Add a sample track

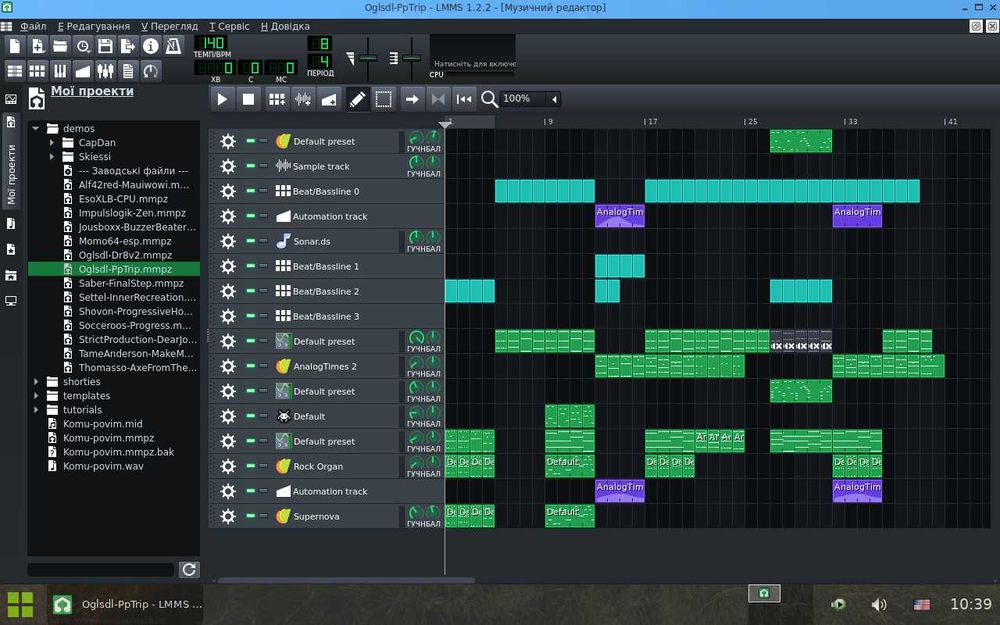303,99
